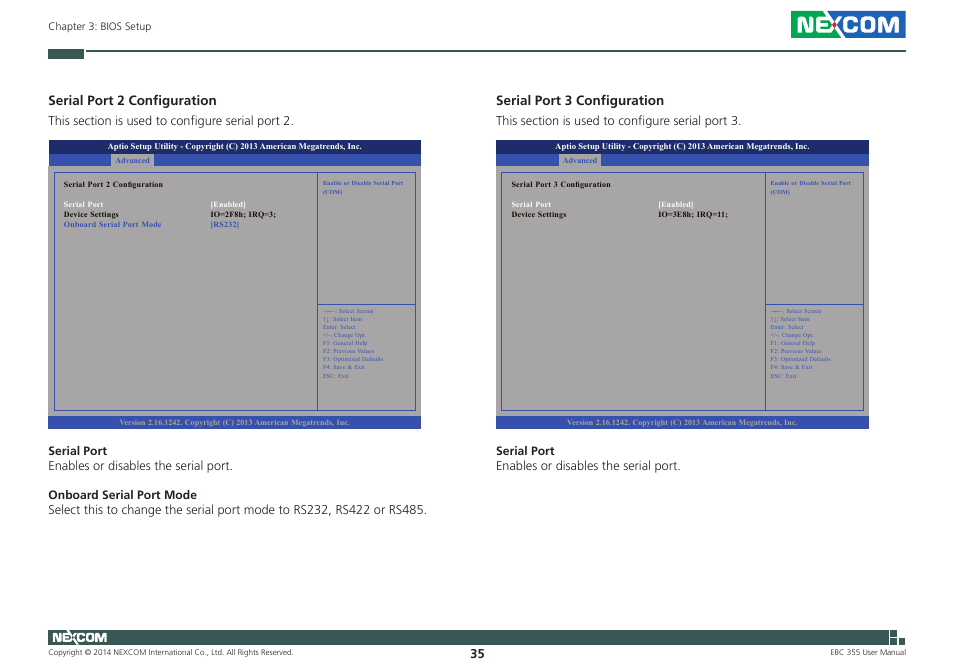Click the IO=3E8h; IRQ=11; value
This screenshot has width=954, height=672.
[x=693, y=214]
